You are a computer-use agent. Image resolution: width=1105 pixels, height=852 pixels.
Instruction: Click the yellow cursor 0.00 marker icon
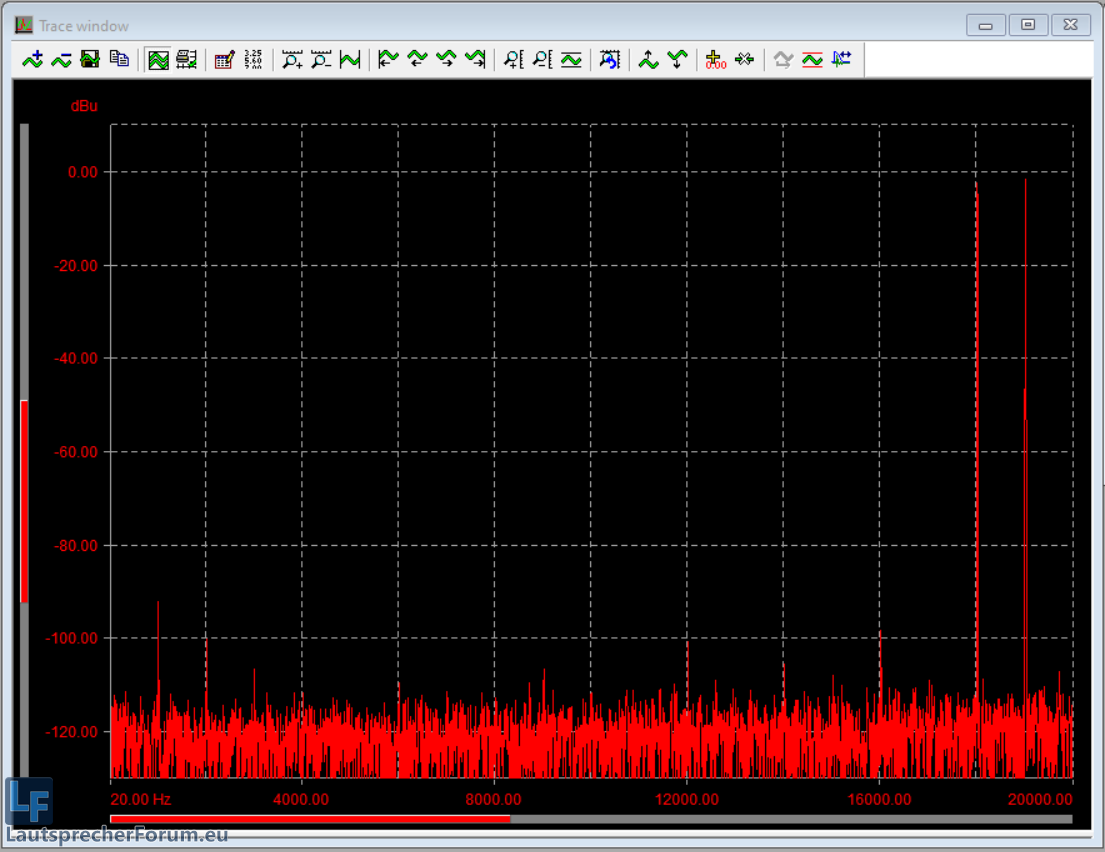(x=715, y=60)
